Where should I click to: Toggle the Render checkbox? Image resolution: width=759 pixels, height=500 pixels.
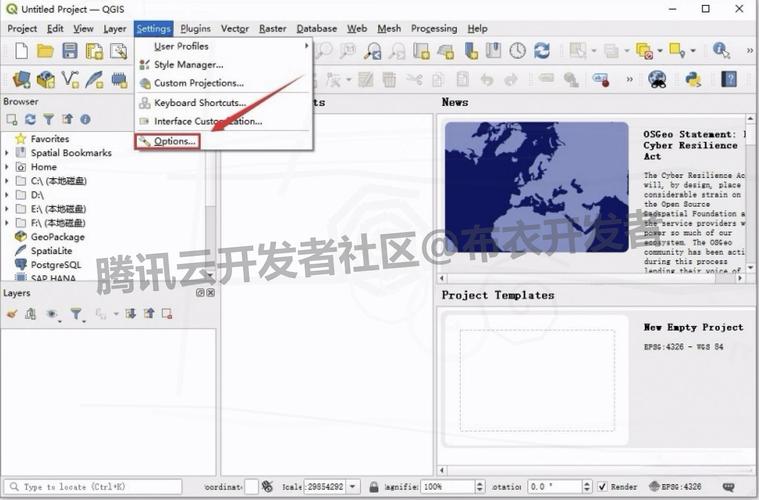(x=602, y=486)
